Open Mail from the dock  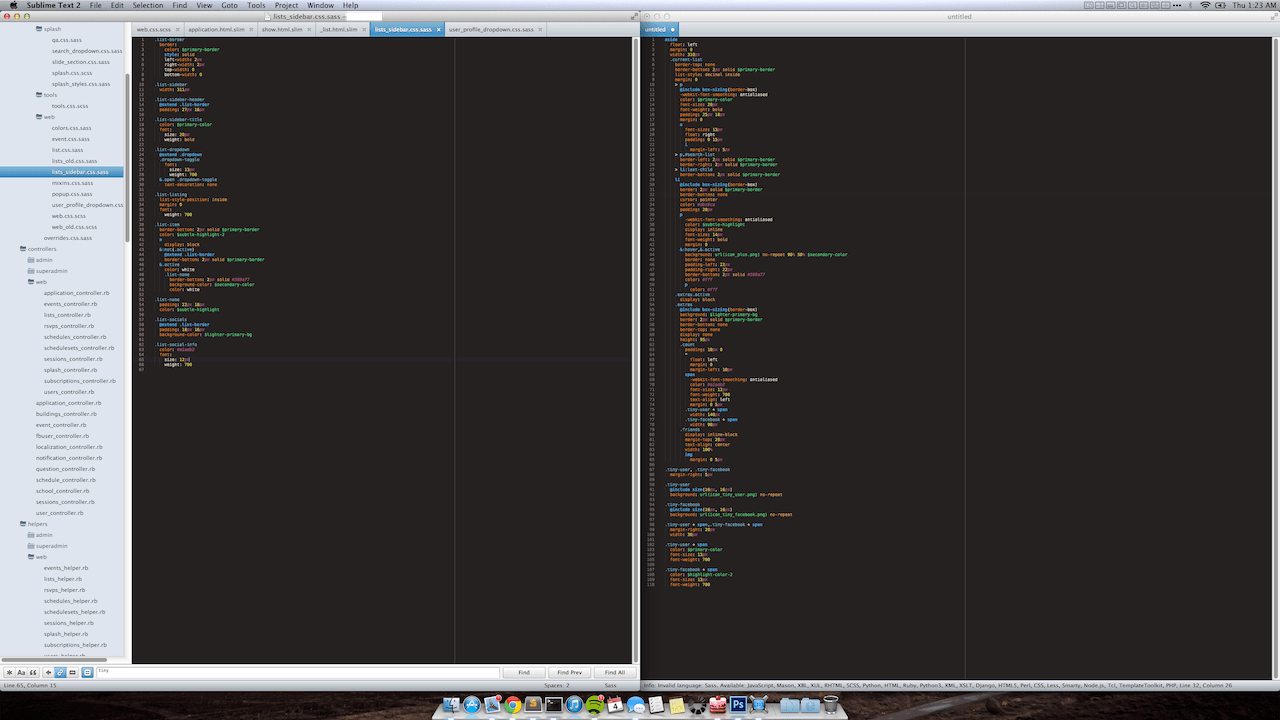point(492,705)
